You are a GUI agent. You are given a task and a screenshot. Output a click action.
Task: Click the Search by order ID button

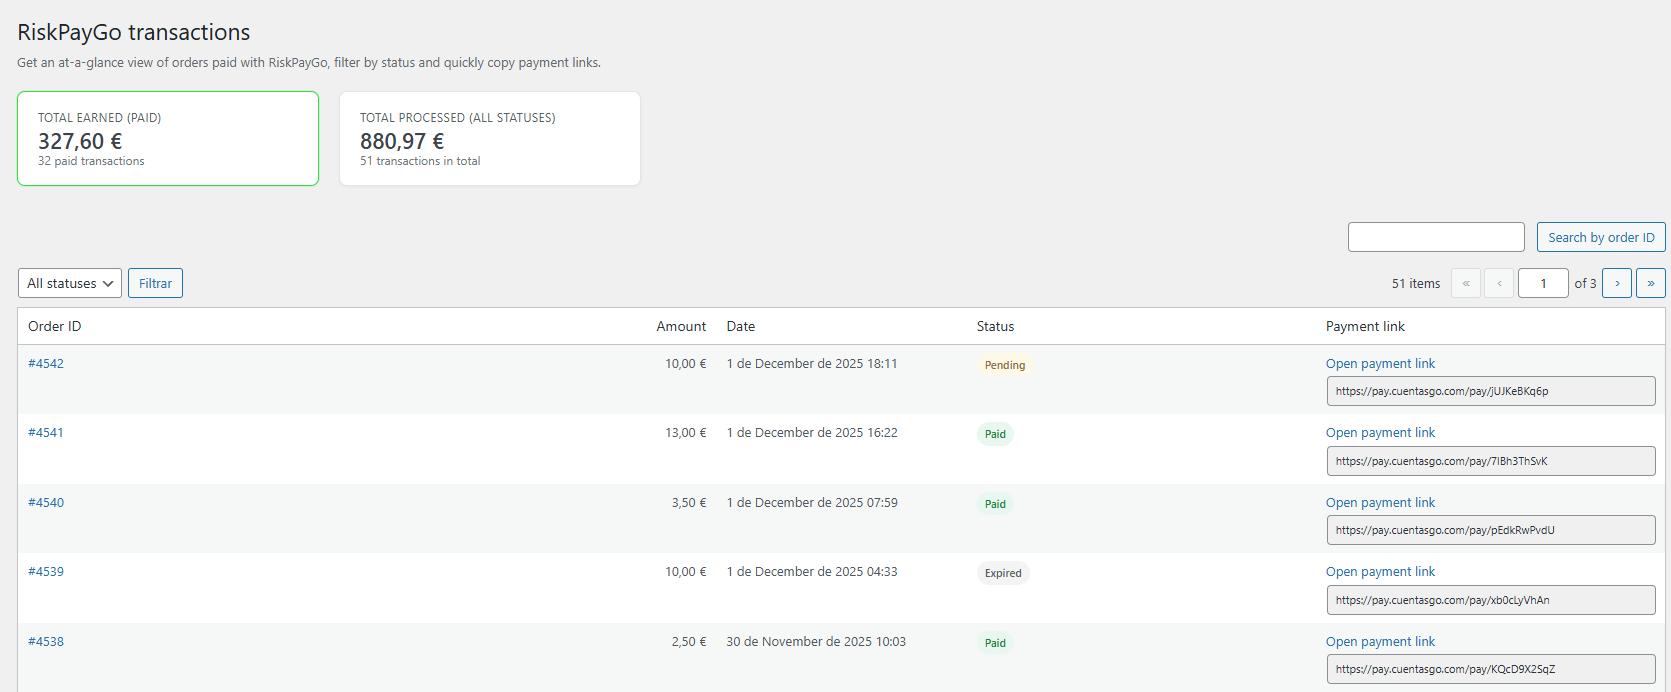point(1600,237)
